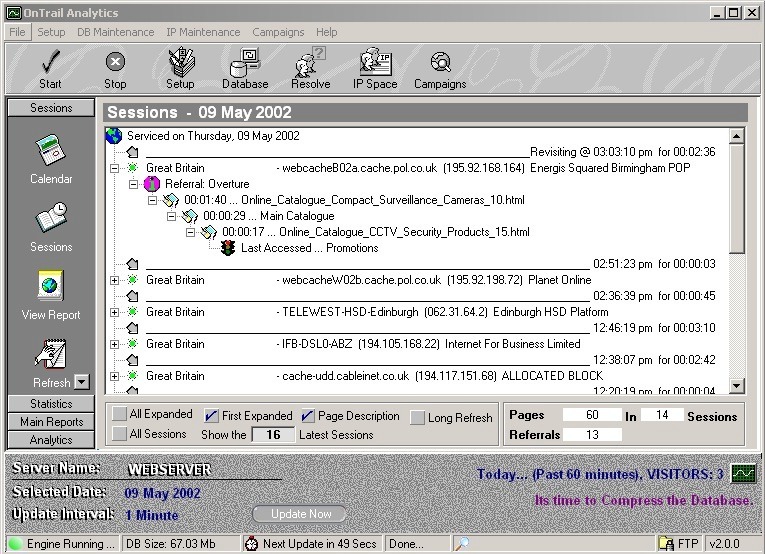Select the Last Accessed ... Promotions row
Image resolution: width=765 pixels, height=554 pixels.
click(309, 248)
